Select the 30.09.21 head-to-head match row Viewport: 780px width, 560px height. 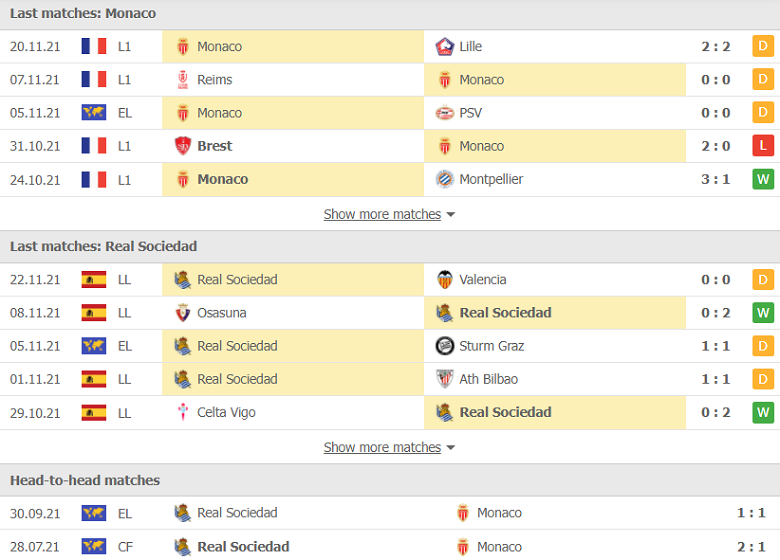coord(390,513)
